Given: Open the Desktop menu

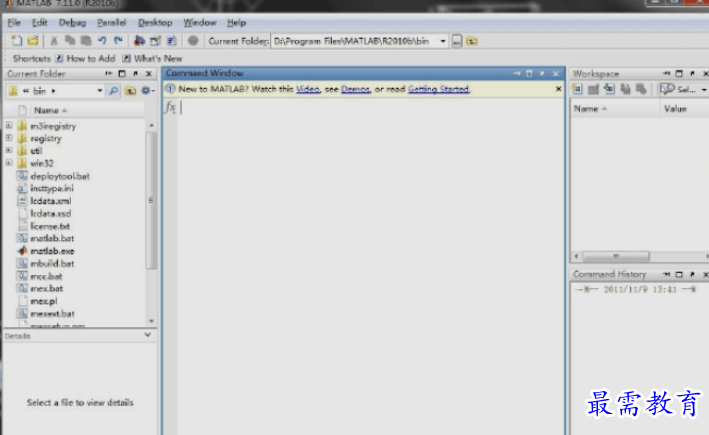Looking at the screenshot, I should [x=155, y=23].
